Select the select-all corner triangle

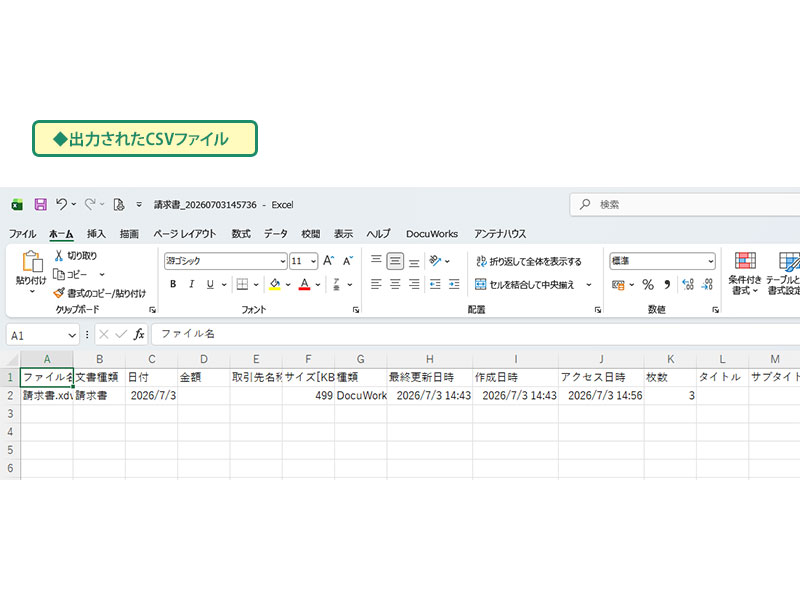tap(11, 359)
